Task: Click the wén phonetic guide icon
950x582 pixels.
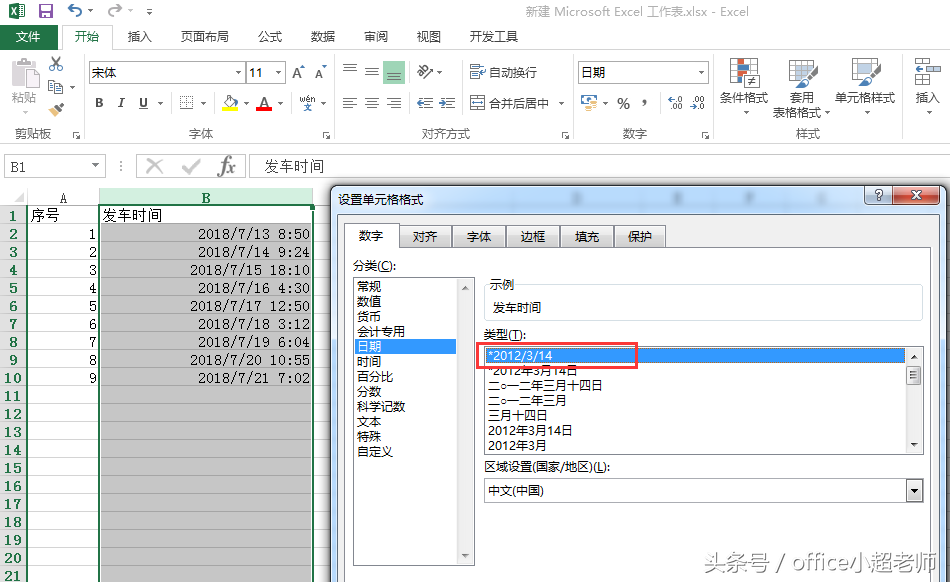Action: (307, 103)
